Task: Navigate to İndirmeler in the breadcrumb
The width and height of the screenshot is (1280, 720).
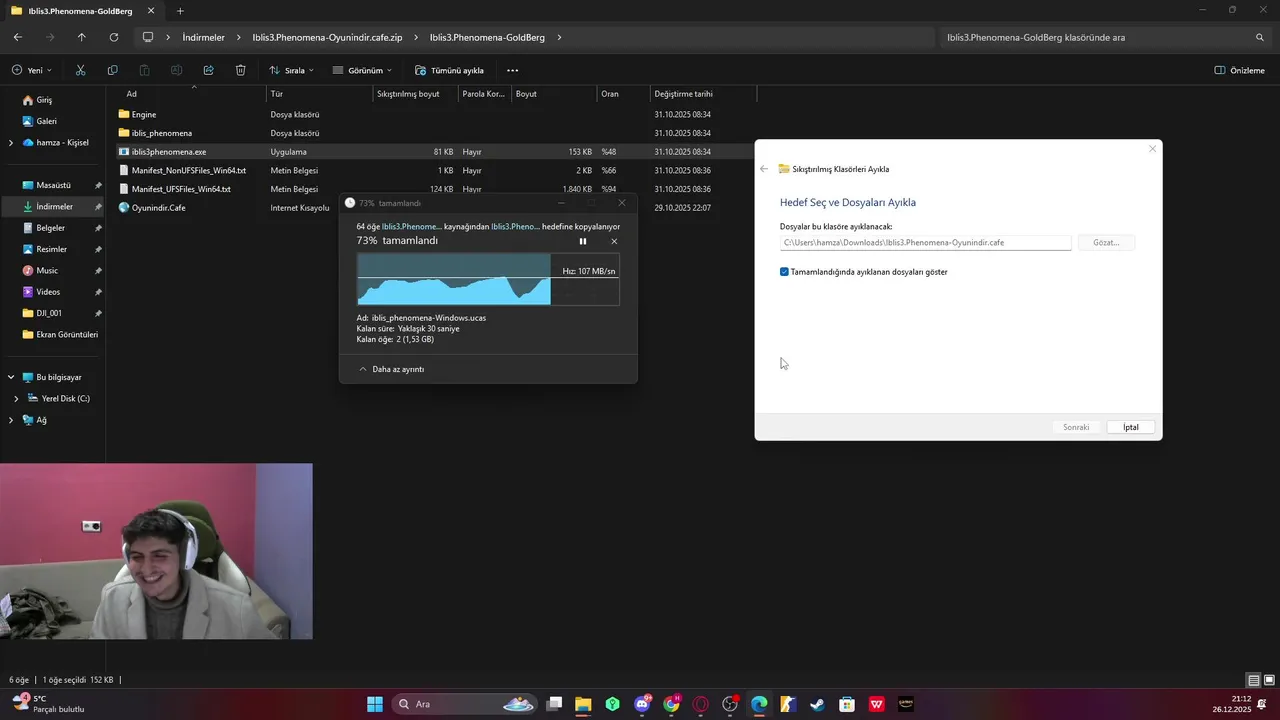Action: point(203,37)
